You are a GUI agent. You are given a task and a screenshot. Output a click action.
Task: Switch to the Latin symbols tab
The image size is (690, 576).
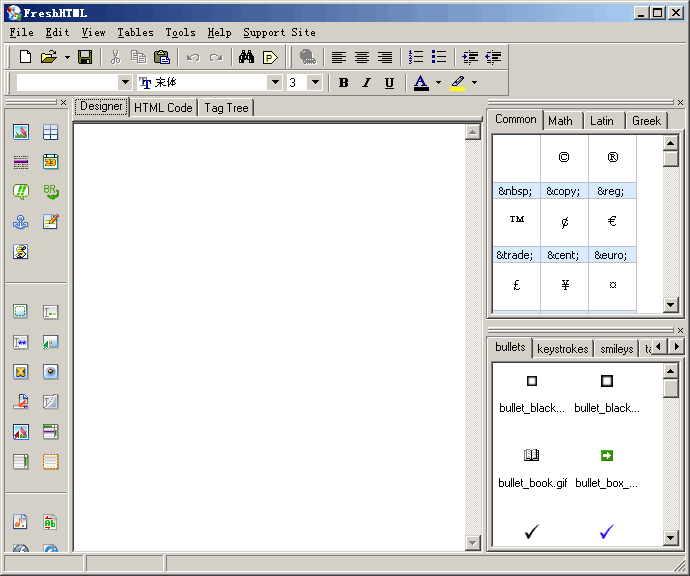click(x=602, y=121)
